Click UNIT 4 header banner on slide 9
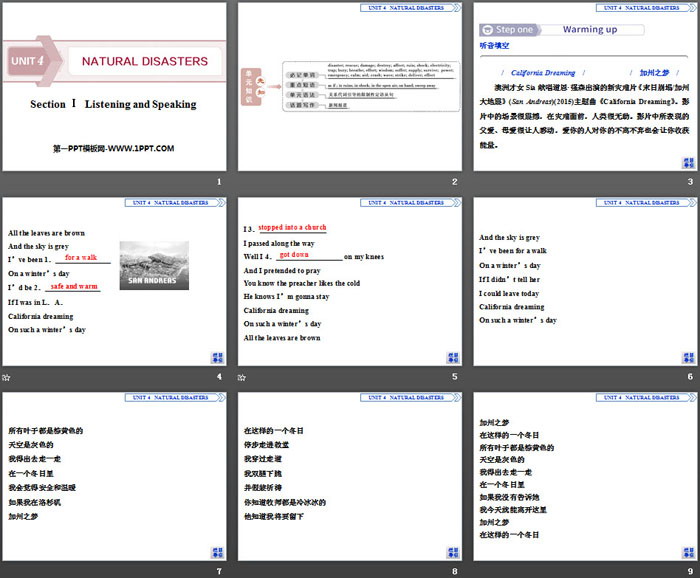The width and height of the screenshot is (700, 578). pos(646,397)
